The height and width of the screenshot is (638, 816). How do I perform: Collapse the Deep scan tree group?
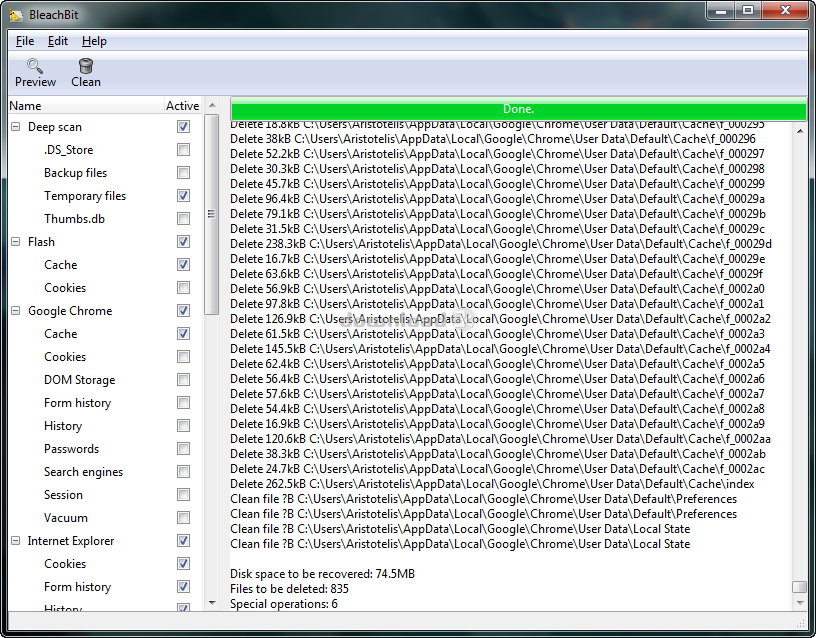click(16, 126)
